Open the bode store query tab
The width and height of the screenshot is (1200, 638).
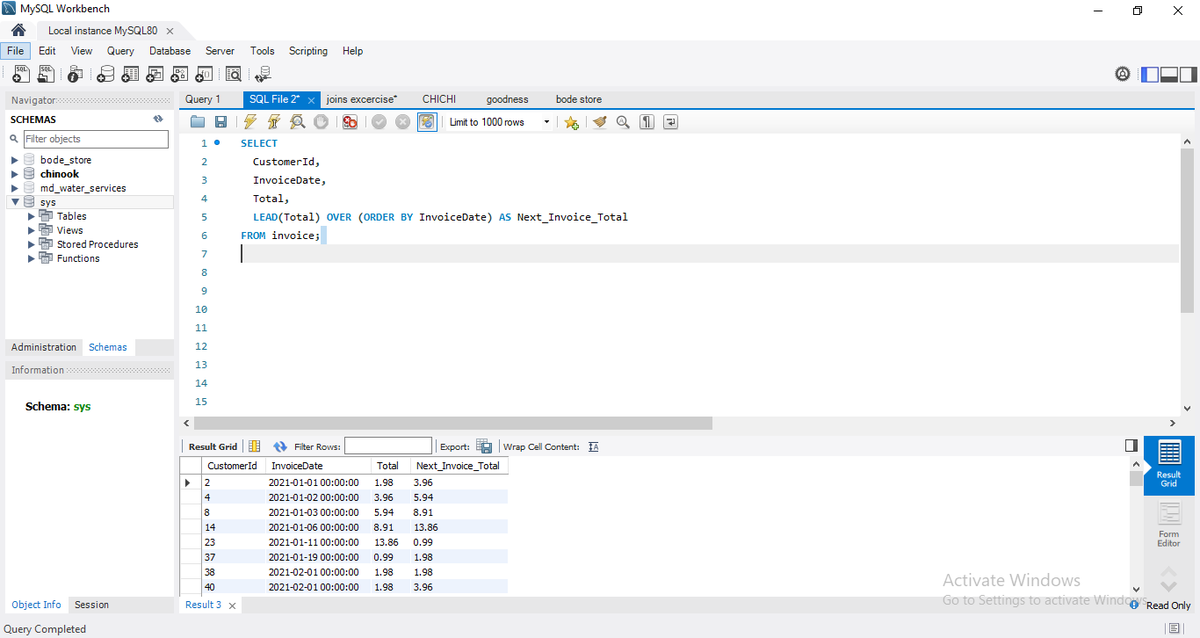[579, 99]
